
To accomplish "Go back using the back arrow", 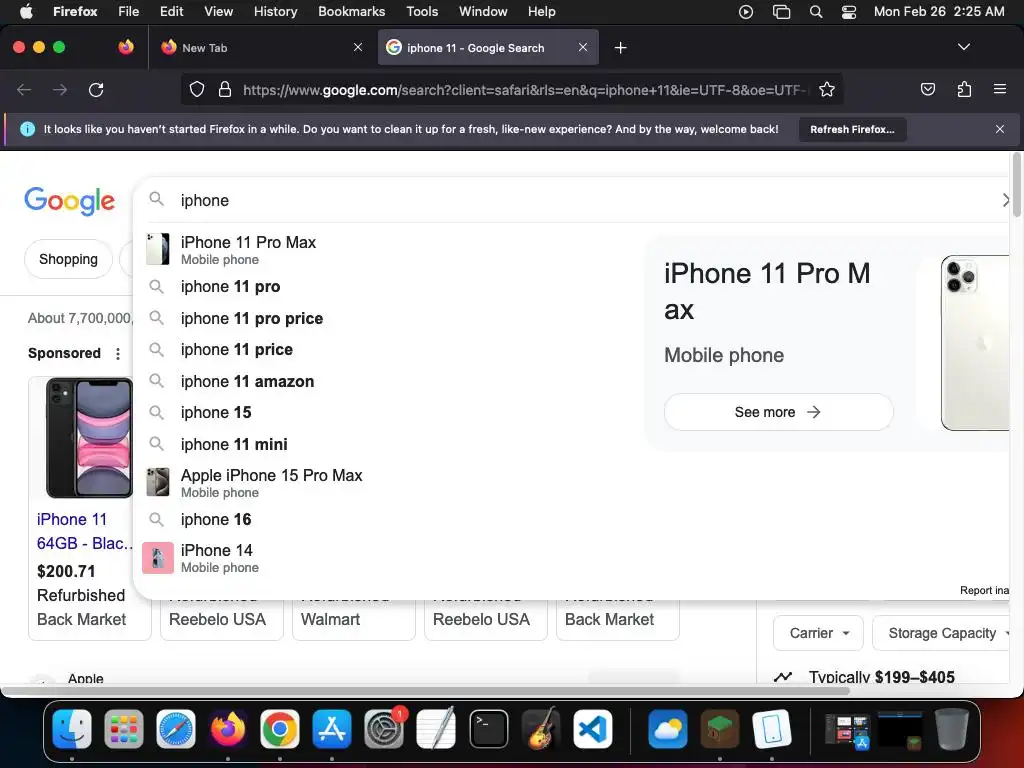I will 24,89.
